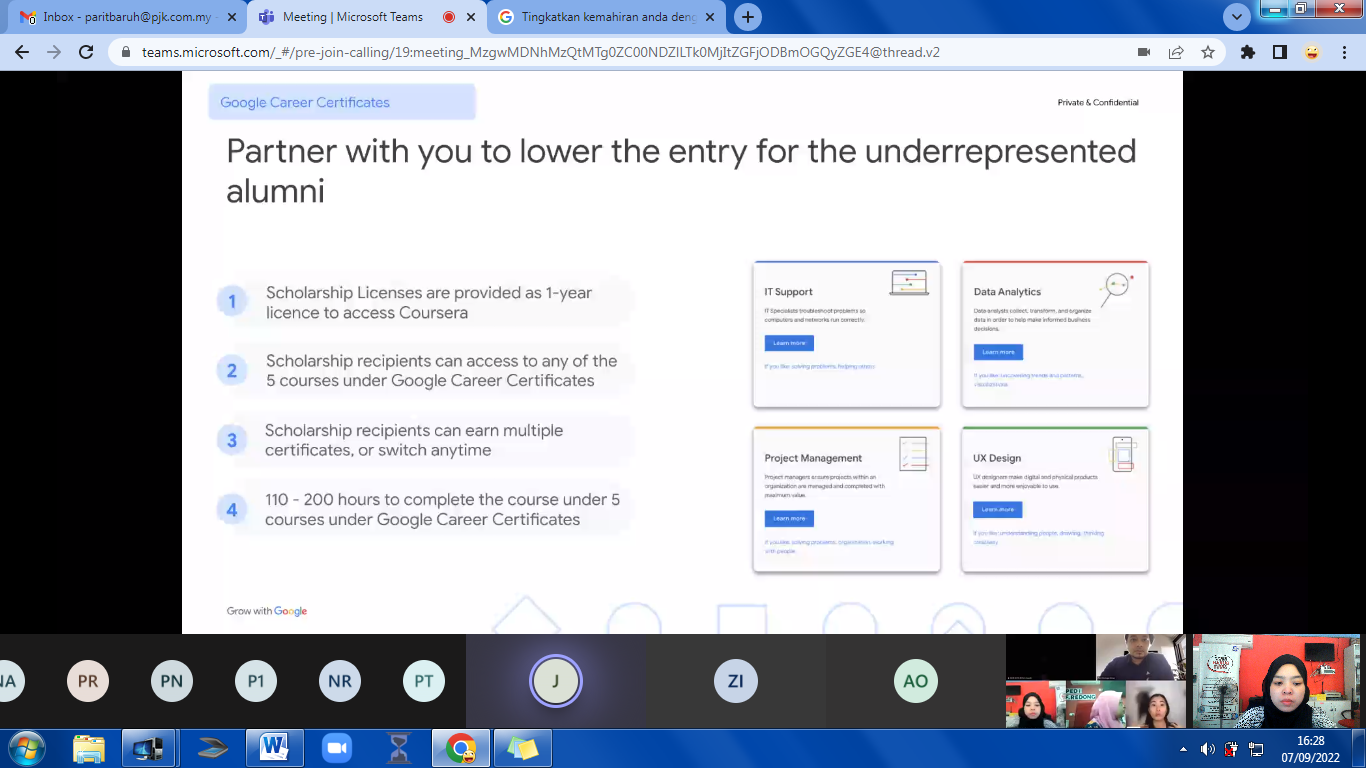The height and width of the screenshot is (768, 1366).
Task: Select participant avatar NR
Action: pyautogui.click(x=340, y=681)
